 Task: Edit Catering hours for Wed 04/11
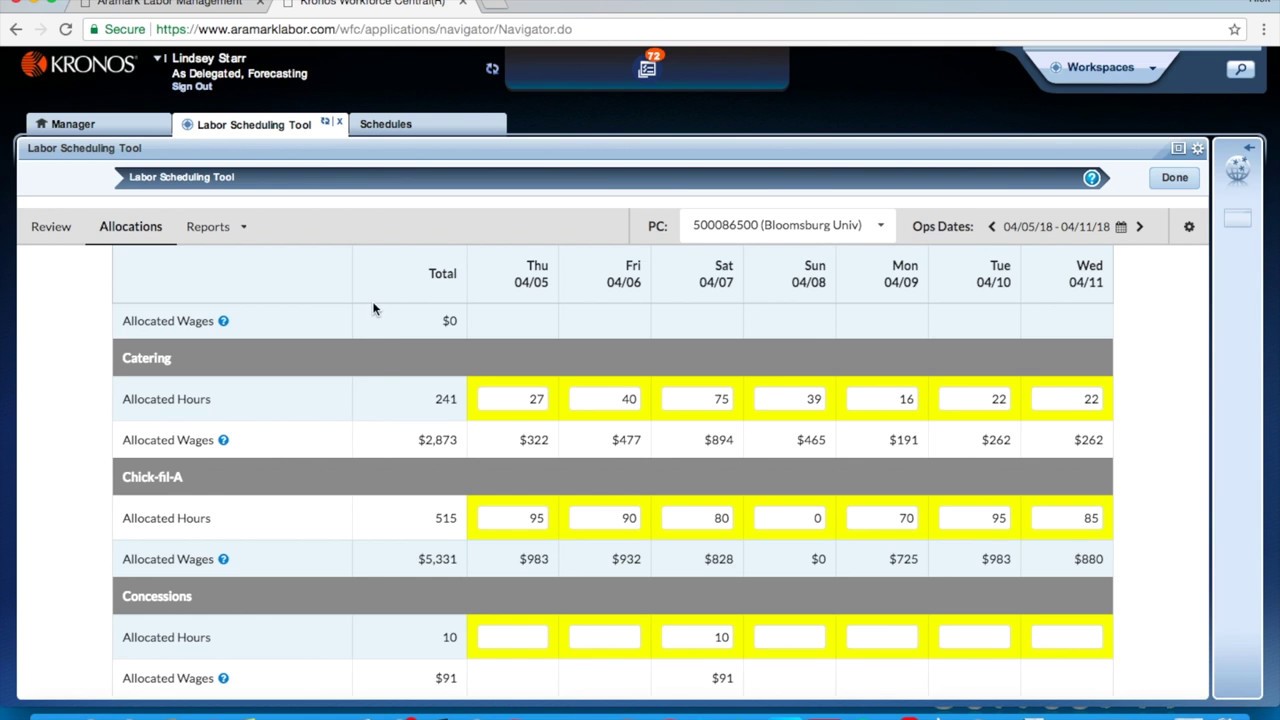point(1067,399)
